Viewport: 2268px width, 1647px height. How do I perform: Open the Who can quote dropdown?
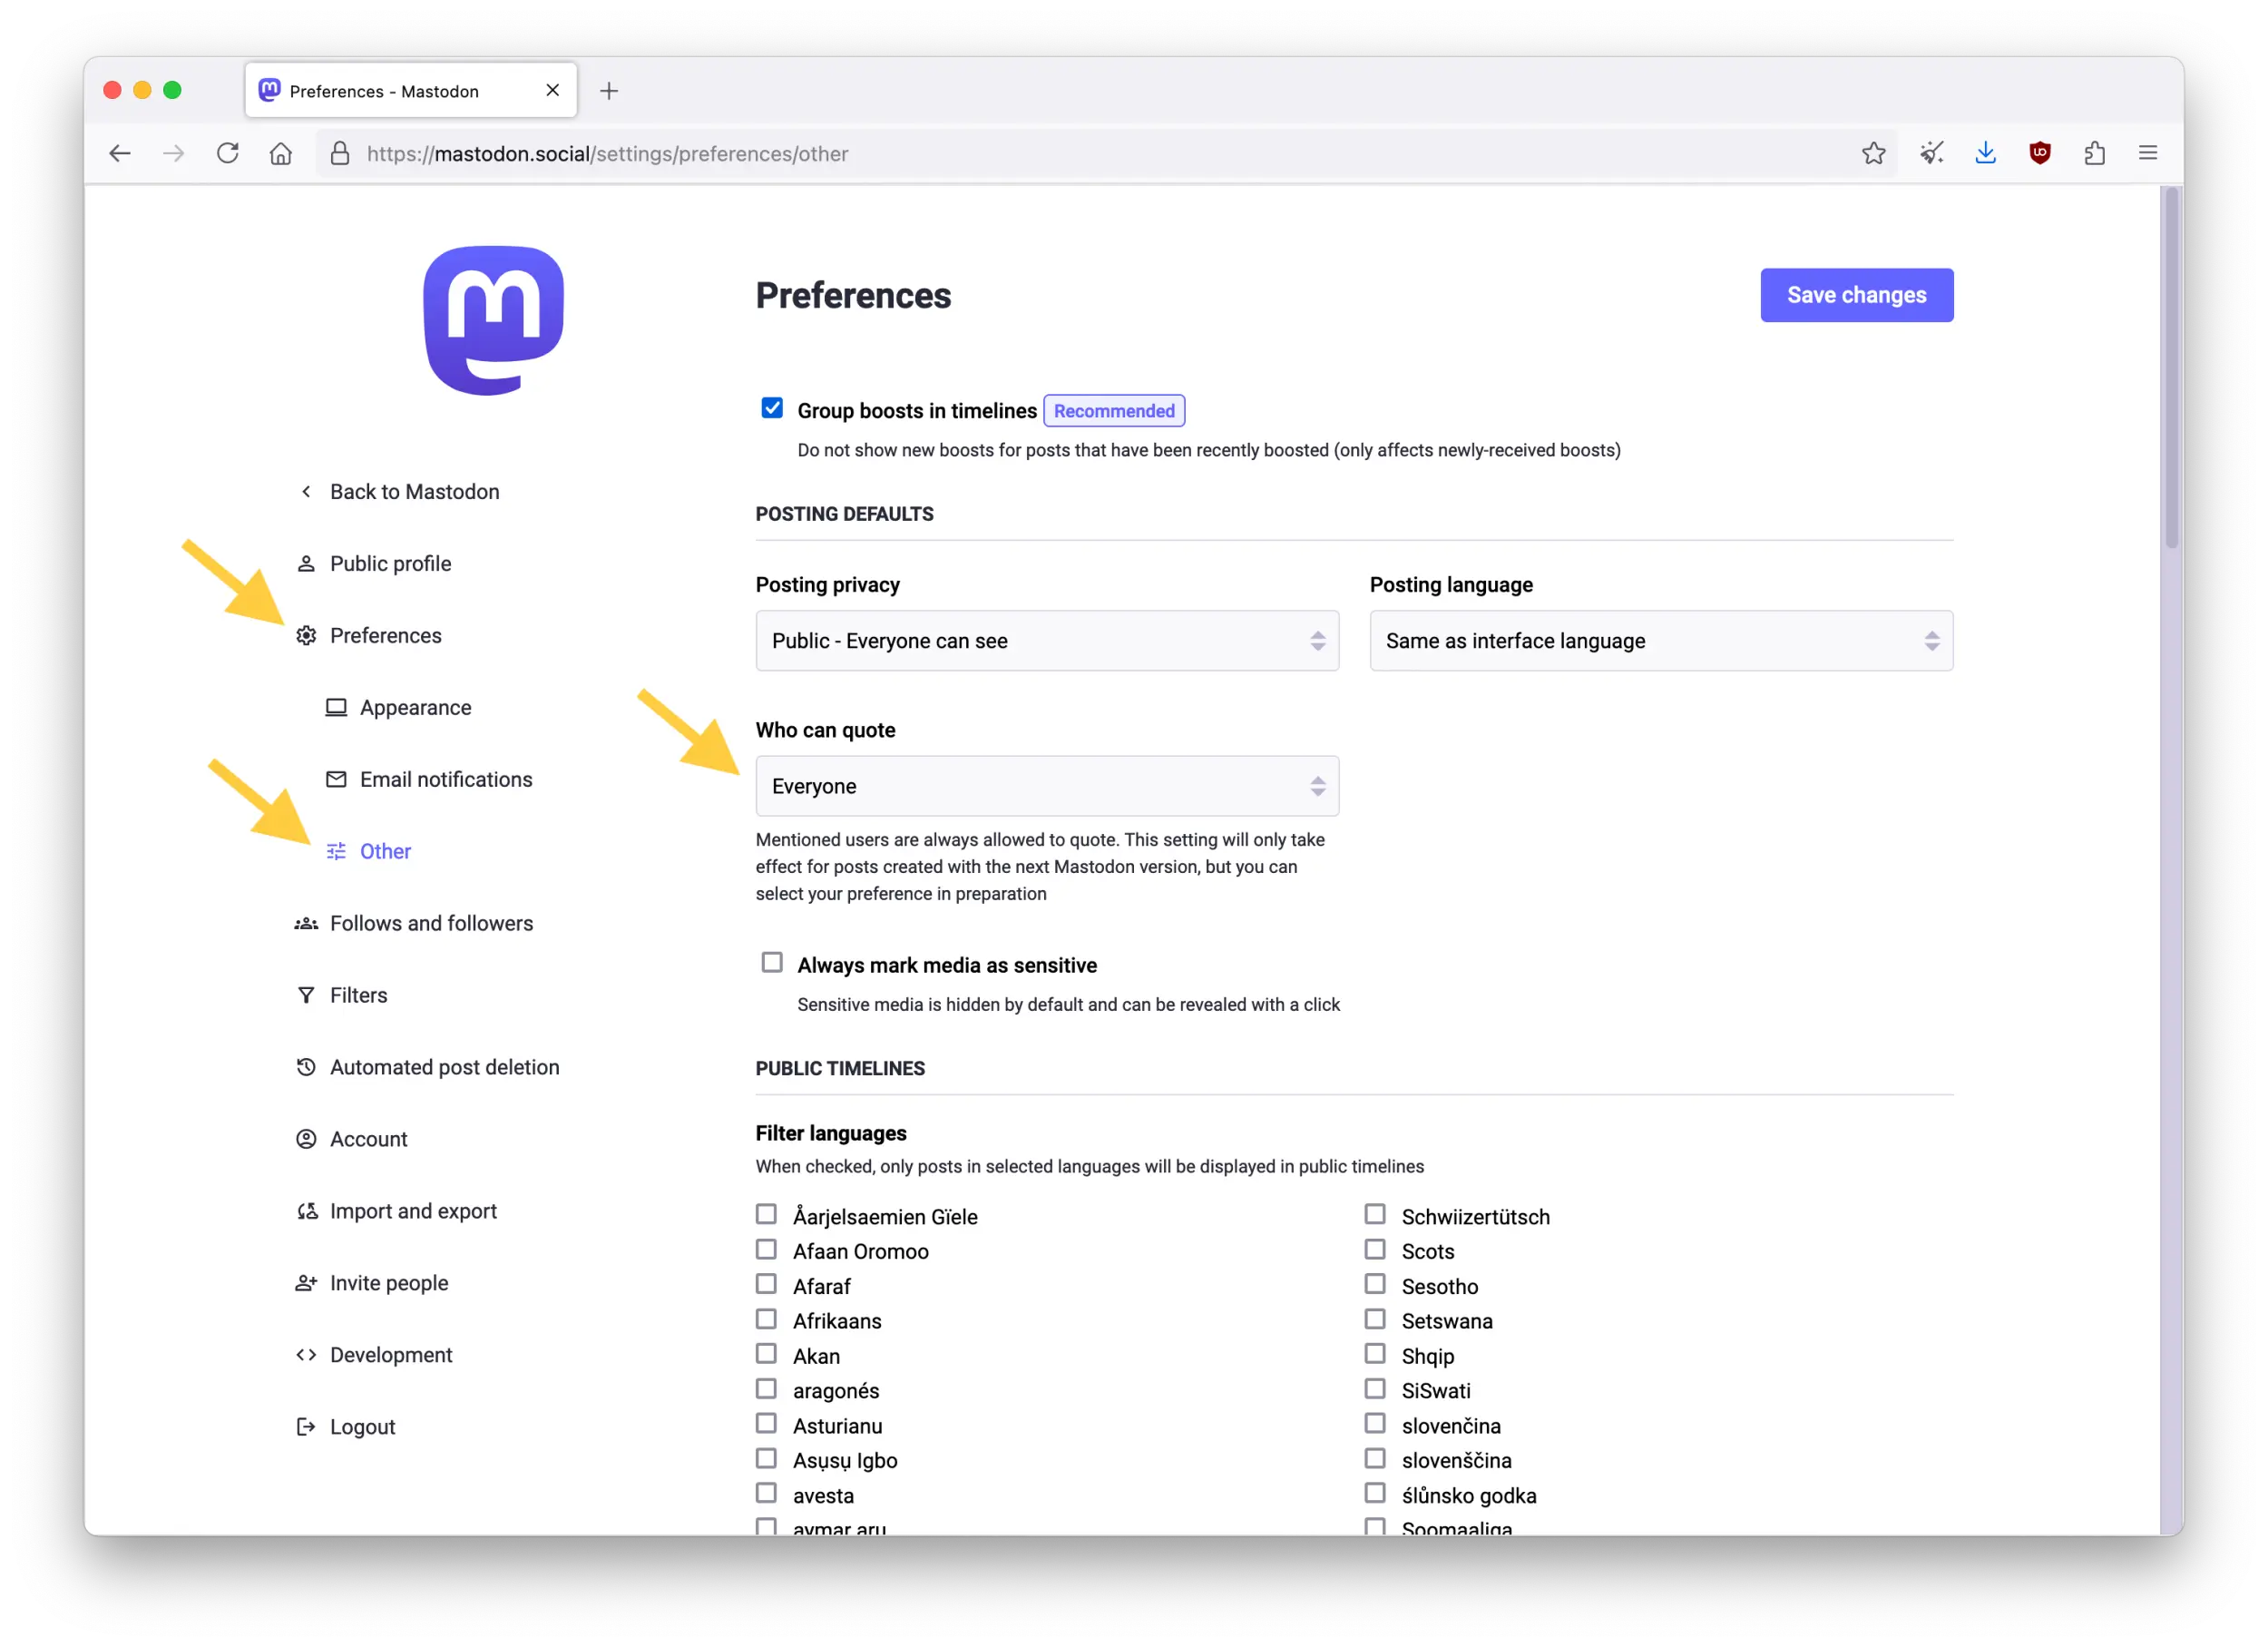point(1046,786)
